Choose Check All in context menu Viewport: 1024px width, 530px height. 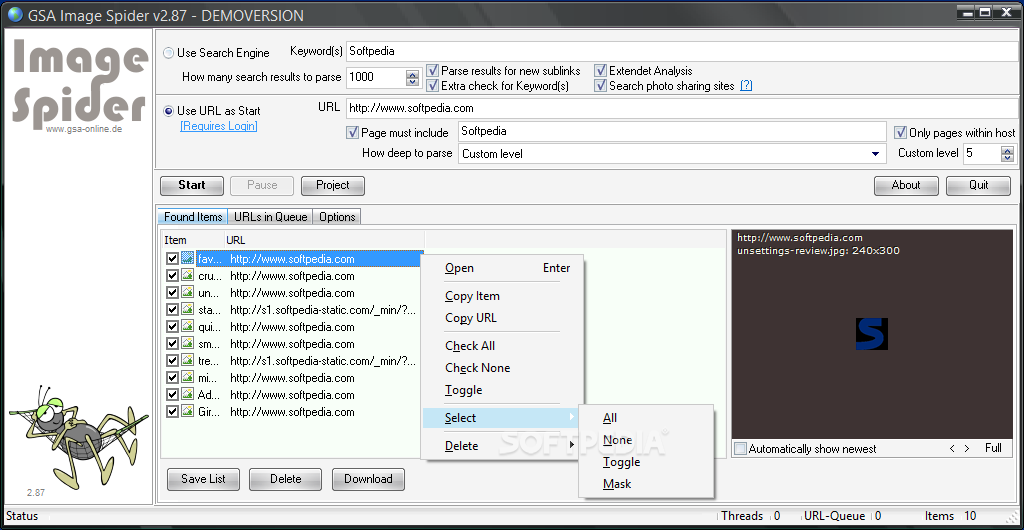(502, 346)
